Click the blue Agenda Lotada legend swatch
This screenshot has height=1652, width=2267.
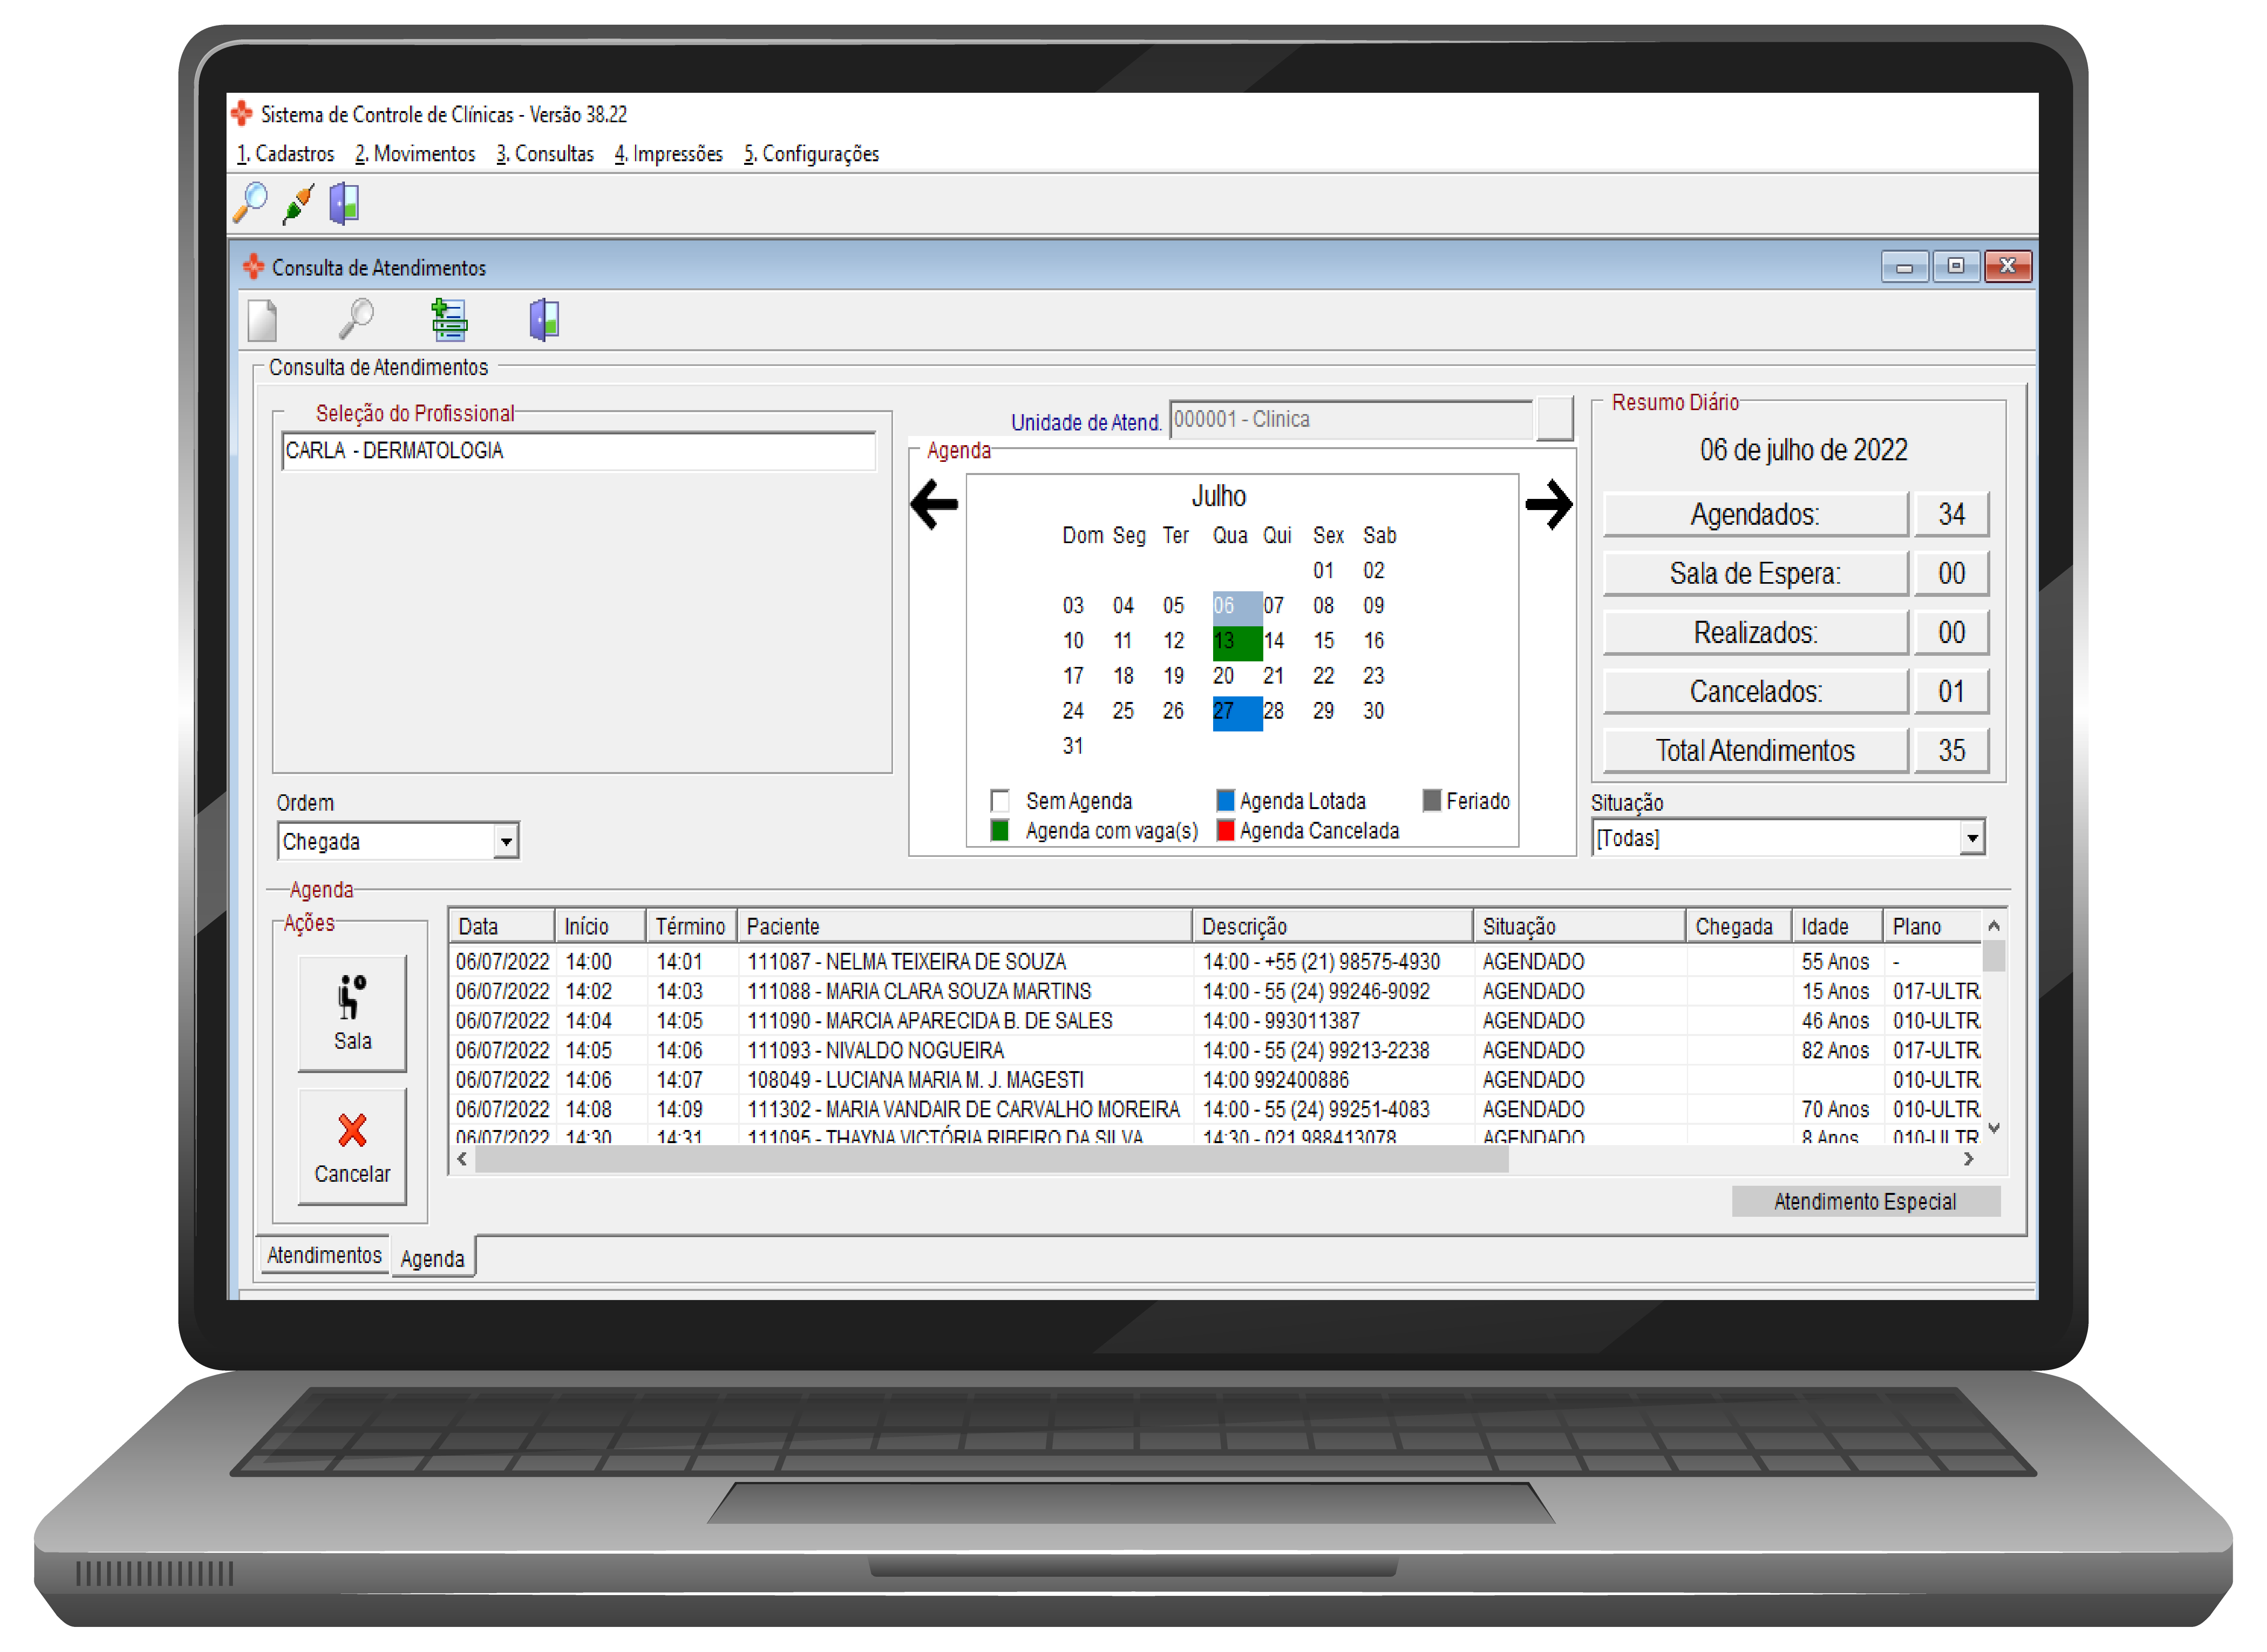tap(1225, 801)
